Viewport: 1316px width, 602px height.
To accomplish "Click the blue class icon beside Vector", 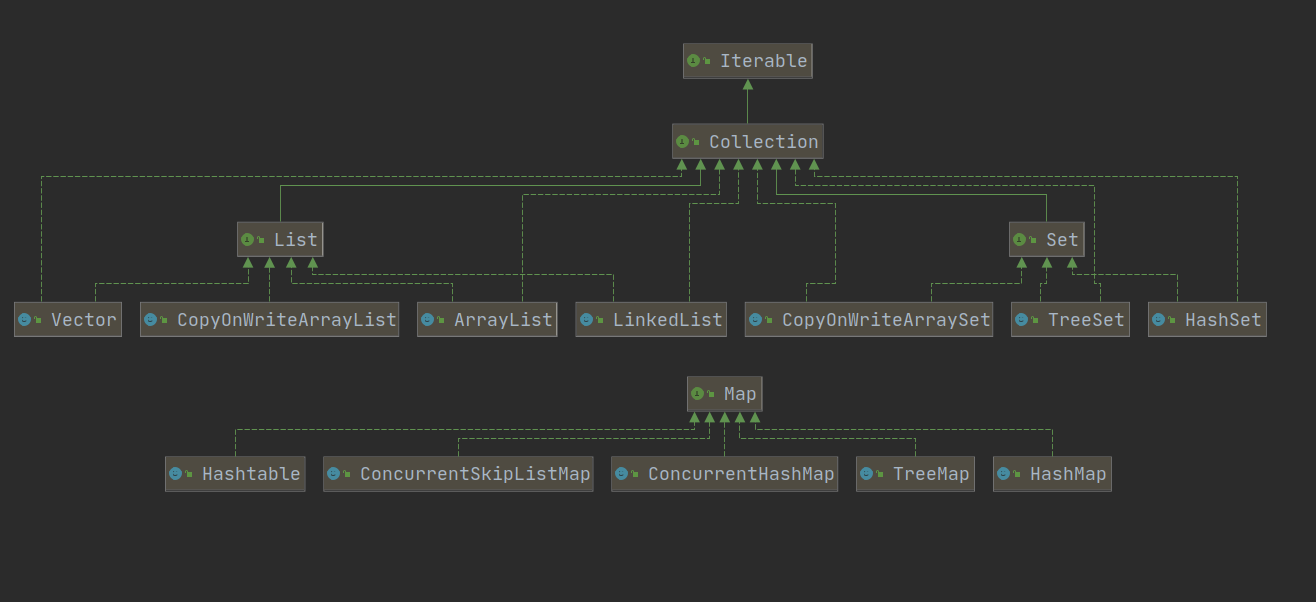I will coord(24,320).
